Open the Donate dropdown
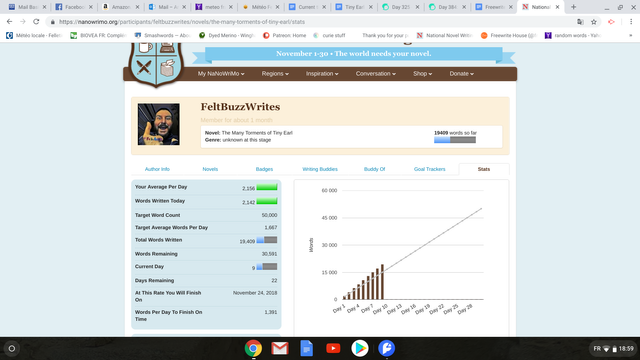This screenshot has height=360, width=640. [462, 74]
